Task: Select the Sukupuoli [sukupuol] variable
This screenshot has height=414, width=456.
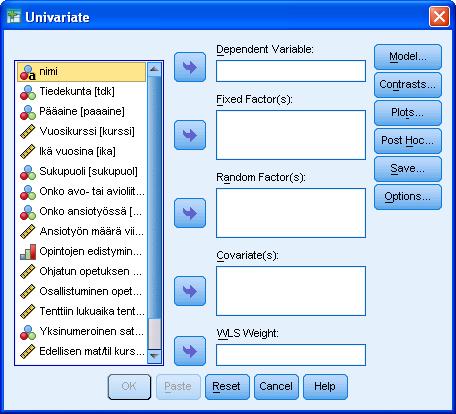Action: point(82,172)
